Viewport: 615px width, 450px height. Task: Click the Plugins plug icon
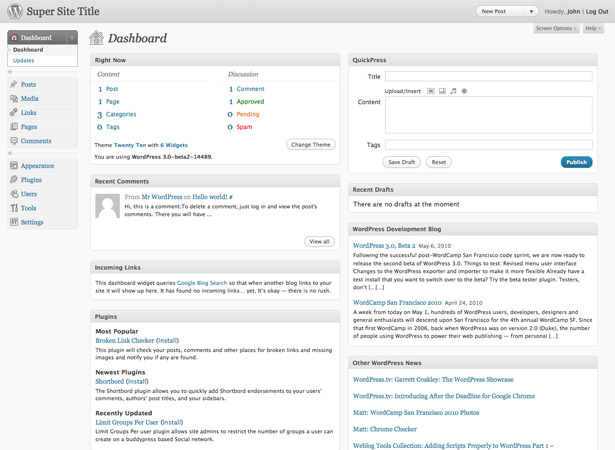[x=14, y=179]
